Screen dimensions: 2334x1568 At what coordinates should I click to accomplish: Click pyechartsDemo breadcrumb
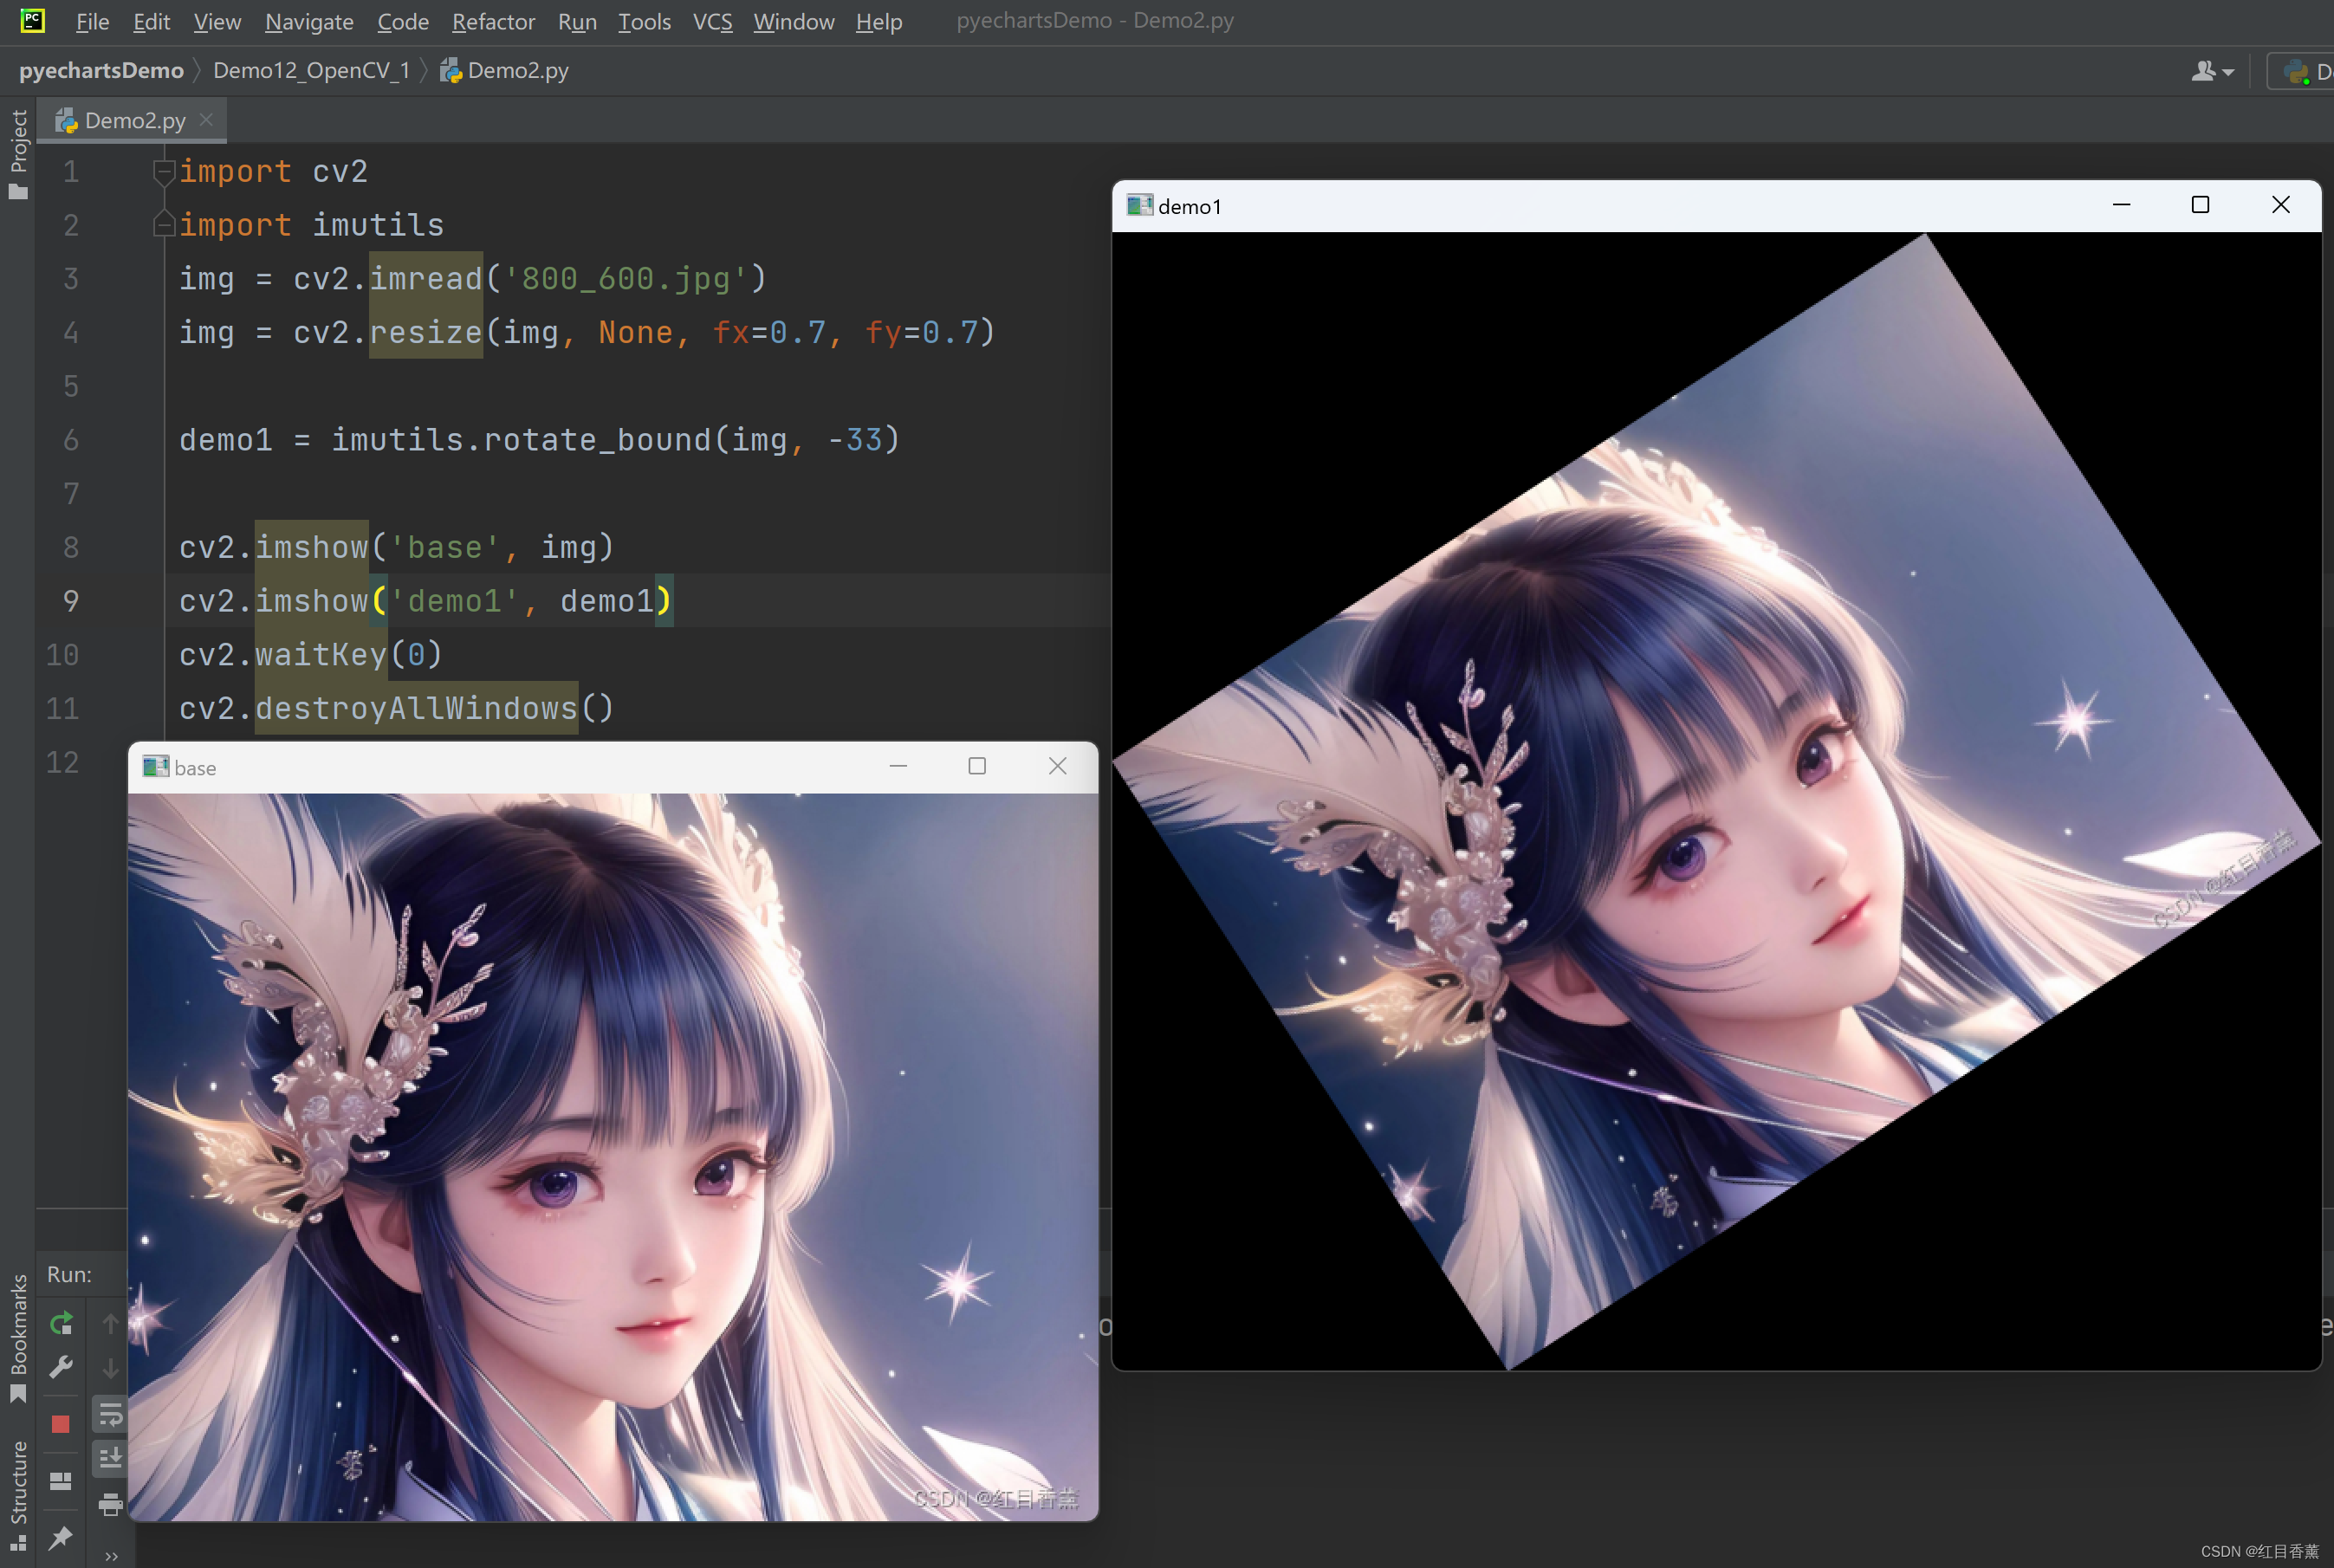click(101, 70)
